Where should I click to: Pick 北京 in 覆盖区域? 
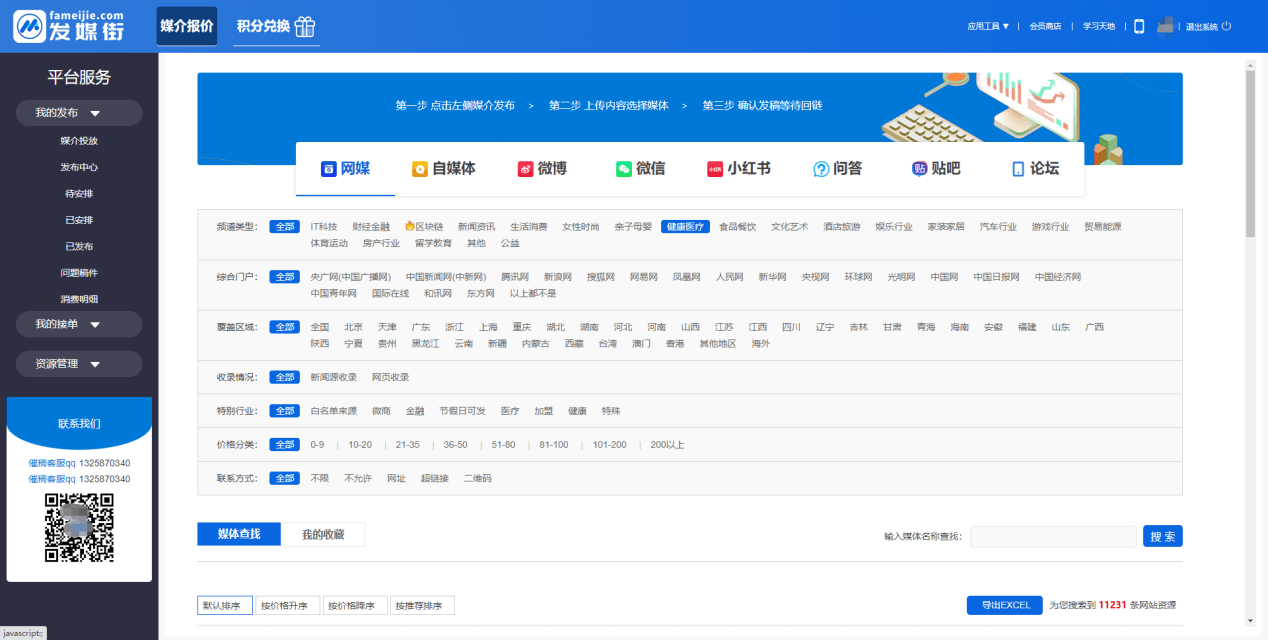[x=353, y=327]
